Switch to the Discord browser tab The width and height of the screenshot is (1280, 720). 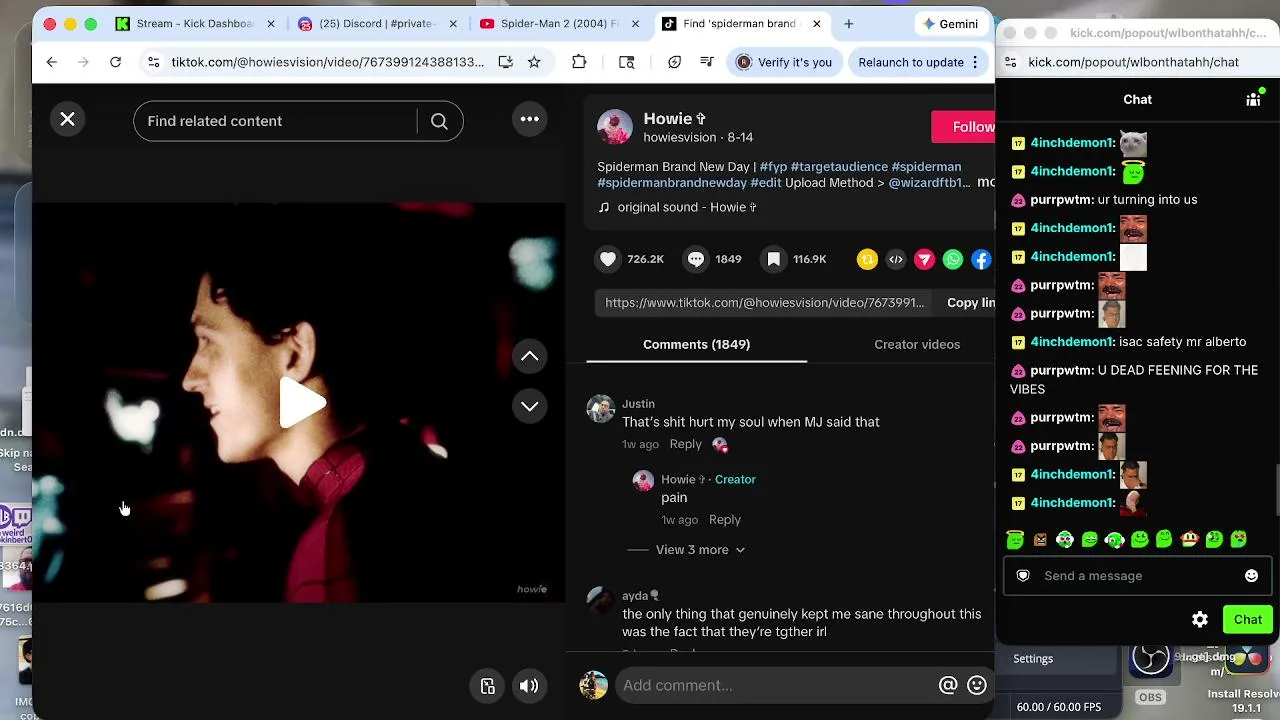coord(377,23)
